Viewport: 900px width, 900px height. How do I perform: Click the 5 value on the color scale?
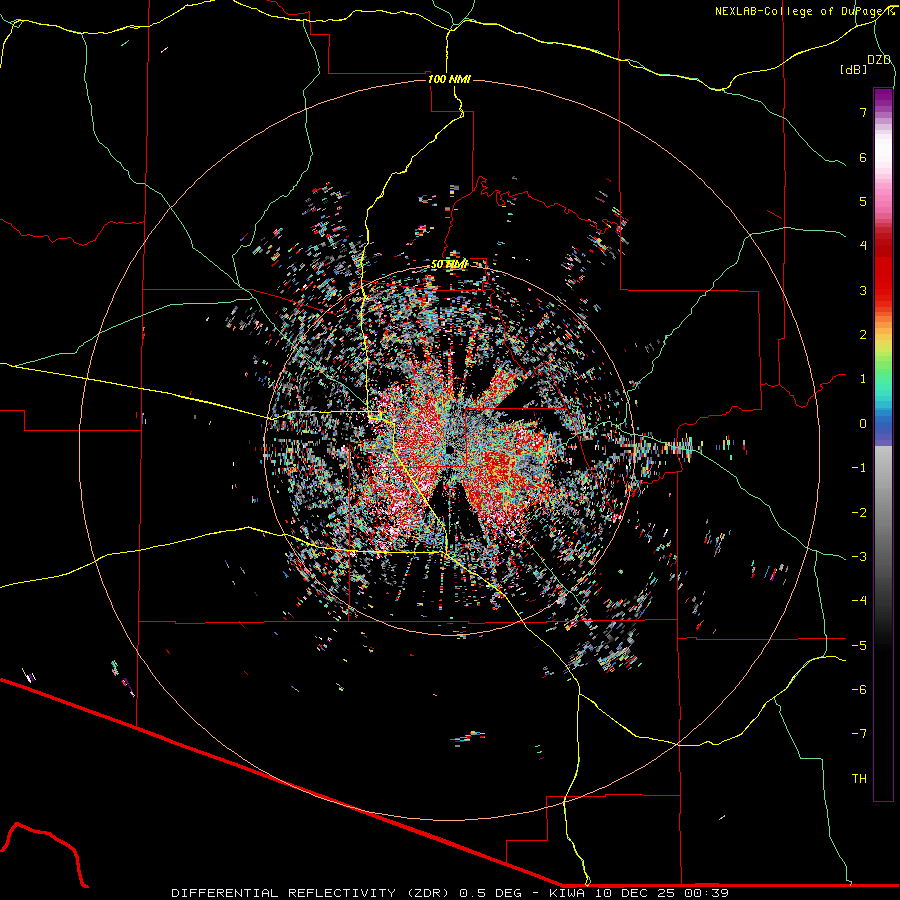[863, 201]
